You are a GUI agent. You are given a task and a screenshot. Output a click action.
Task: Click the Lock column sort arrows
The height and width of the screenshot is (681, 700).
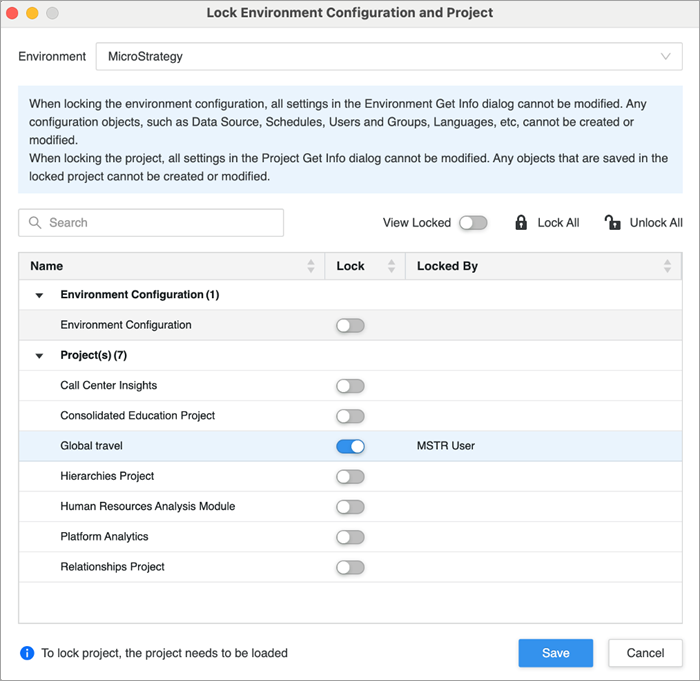[391, 266]
